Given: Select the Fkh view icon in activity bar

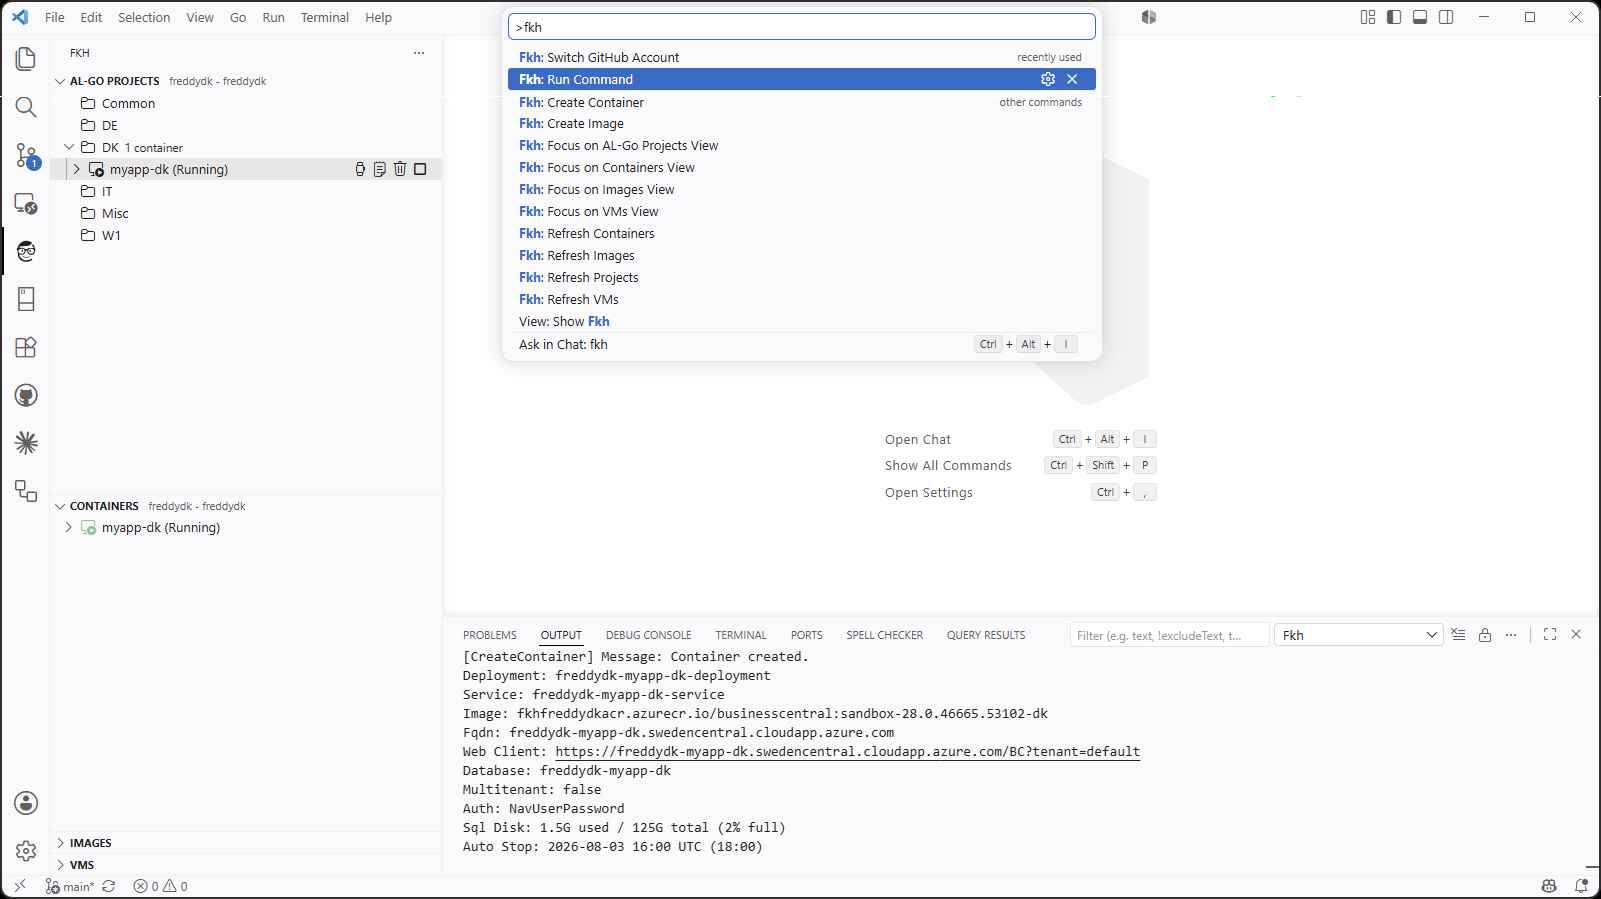Looking at the screenshot, I should pos(26,251).
